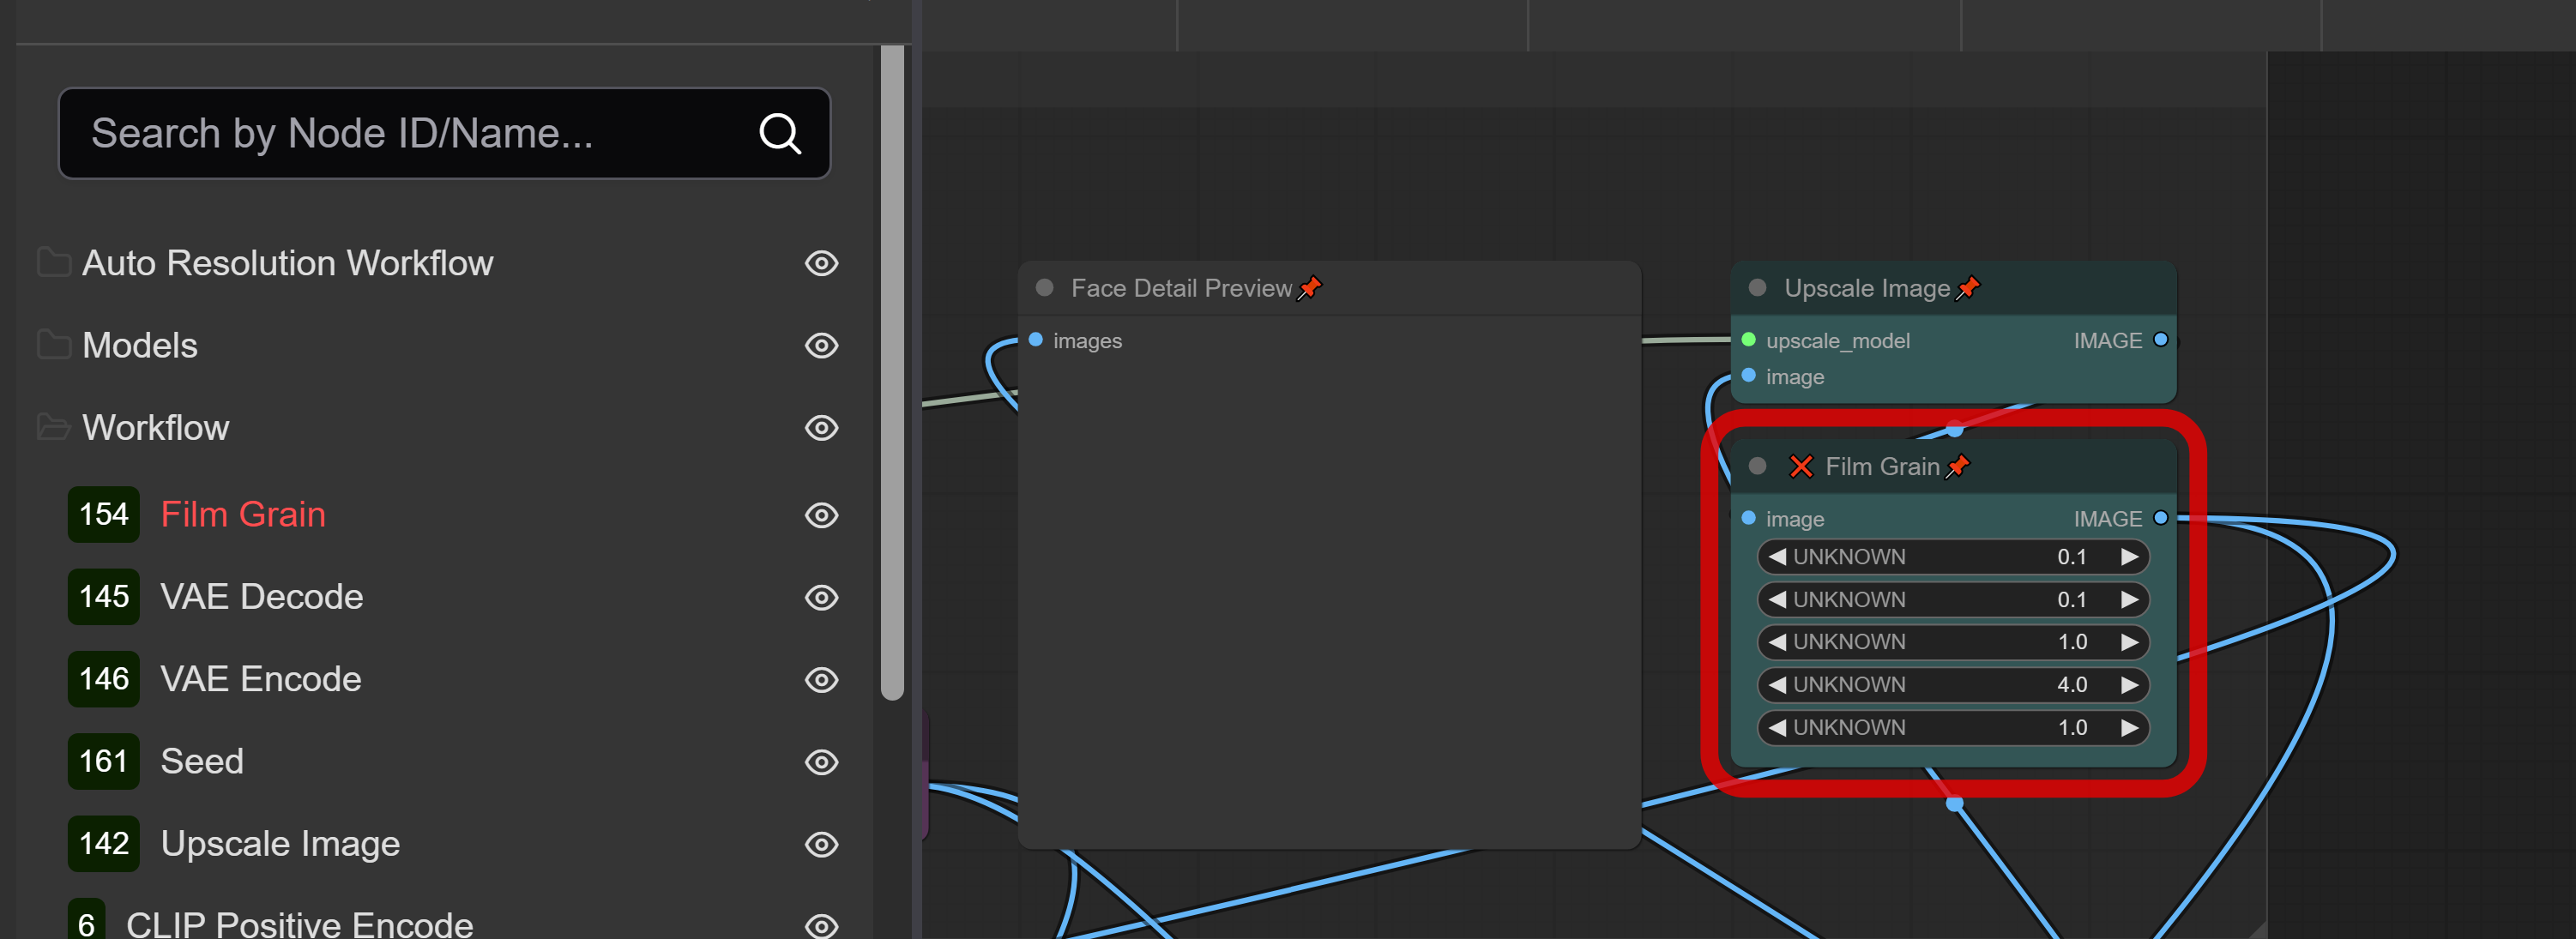Click the Upscale Image node title
Screen dimensions: 2576x939
point(1867,288)
